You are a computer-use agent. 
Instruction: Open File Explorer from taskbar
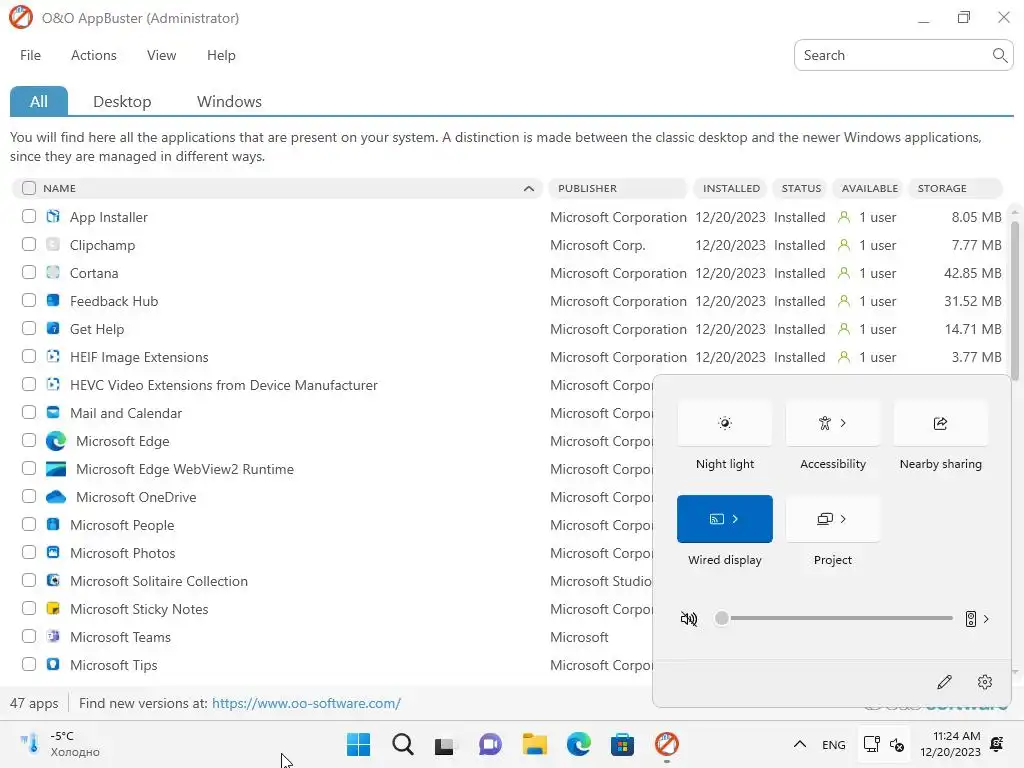tap(534, 744)
